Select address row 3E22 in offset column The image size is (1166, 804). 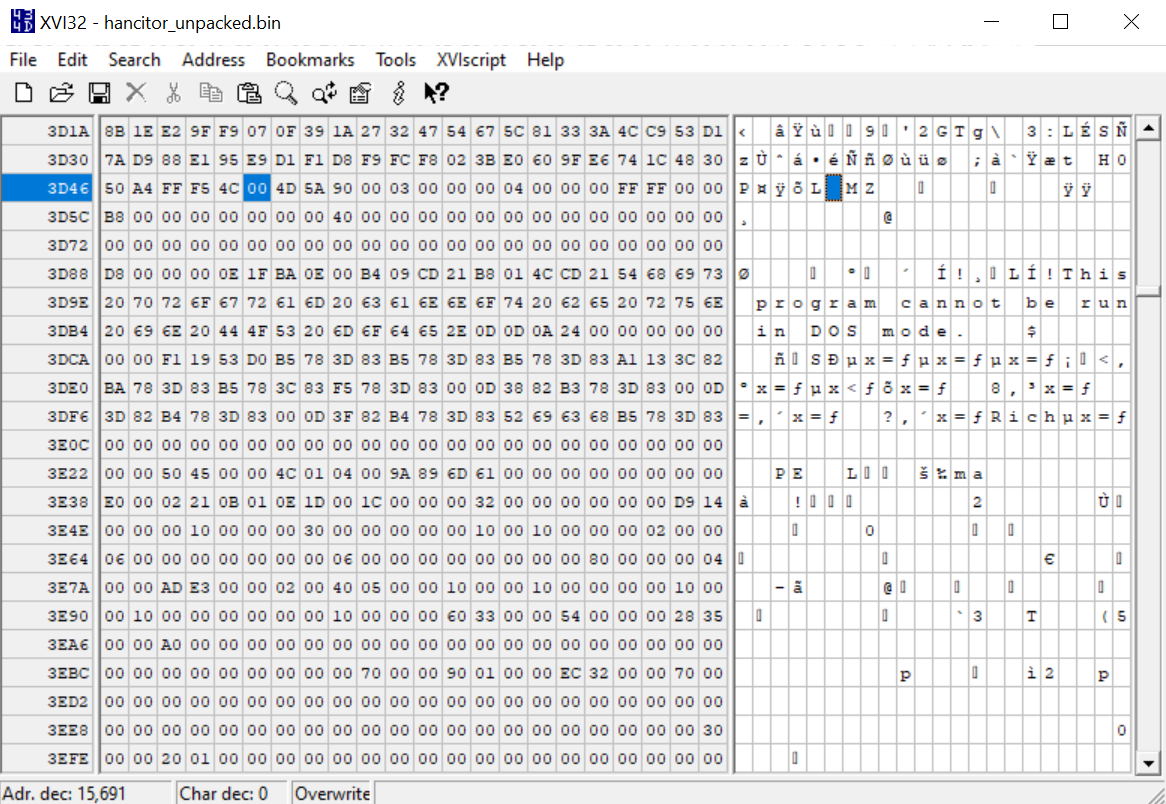[x=50, y=473]
